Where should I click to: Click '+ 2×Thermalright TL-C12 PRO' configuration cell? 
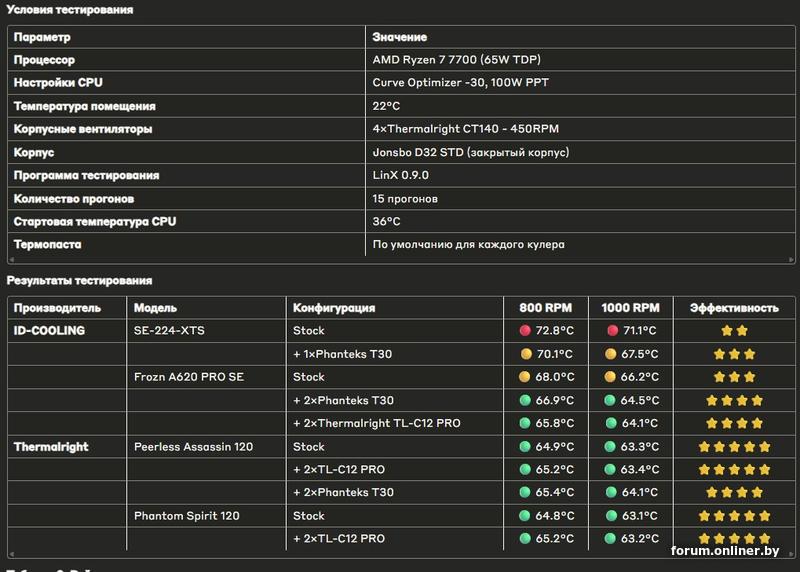pos(377,423)
